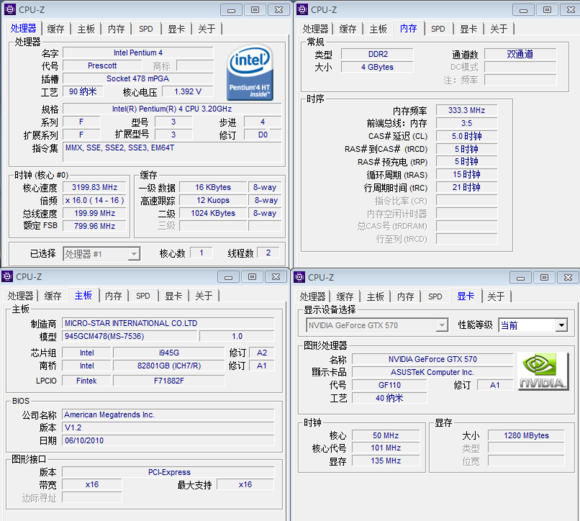
Task: Click the Intel Pentium 4 name field
Action: click(138, 53)
